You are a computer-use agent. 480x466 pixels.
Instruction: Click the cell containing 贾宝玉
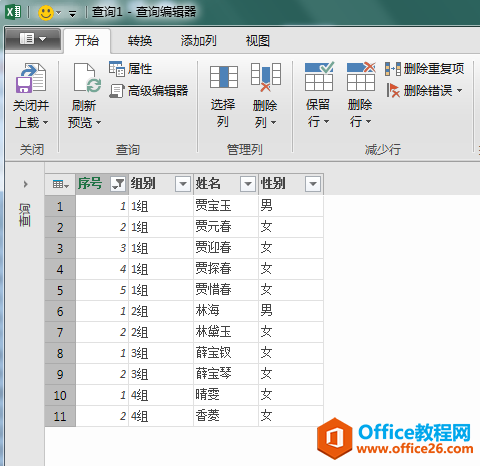(x=226, y=206)
